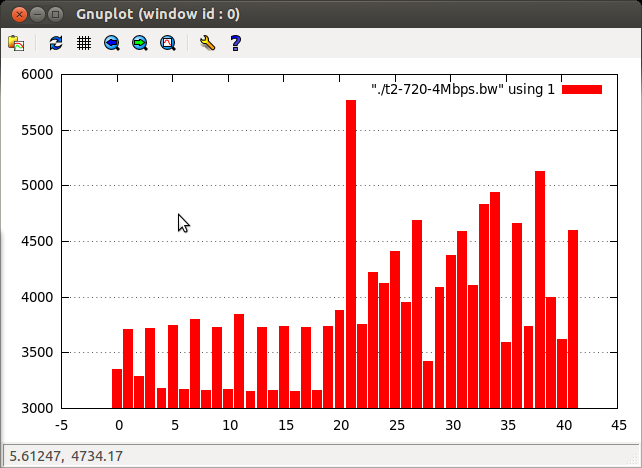Minimize the Gnuplot window

pos(36,14)
